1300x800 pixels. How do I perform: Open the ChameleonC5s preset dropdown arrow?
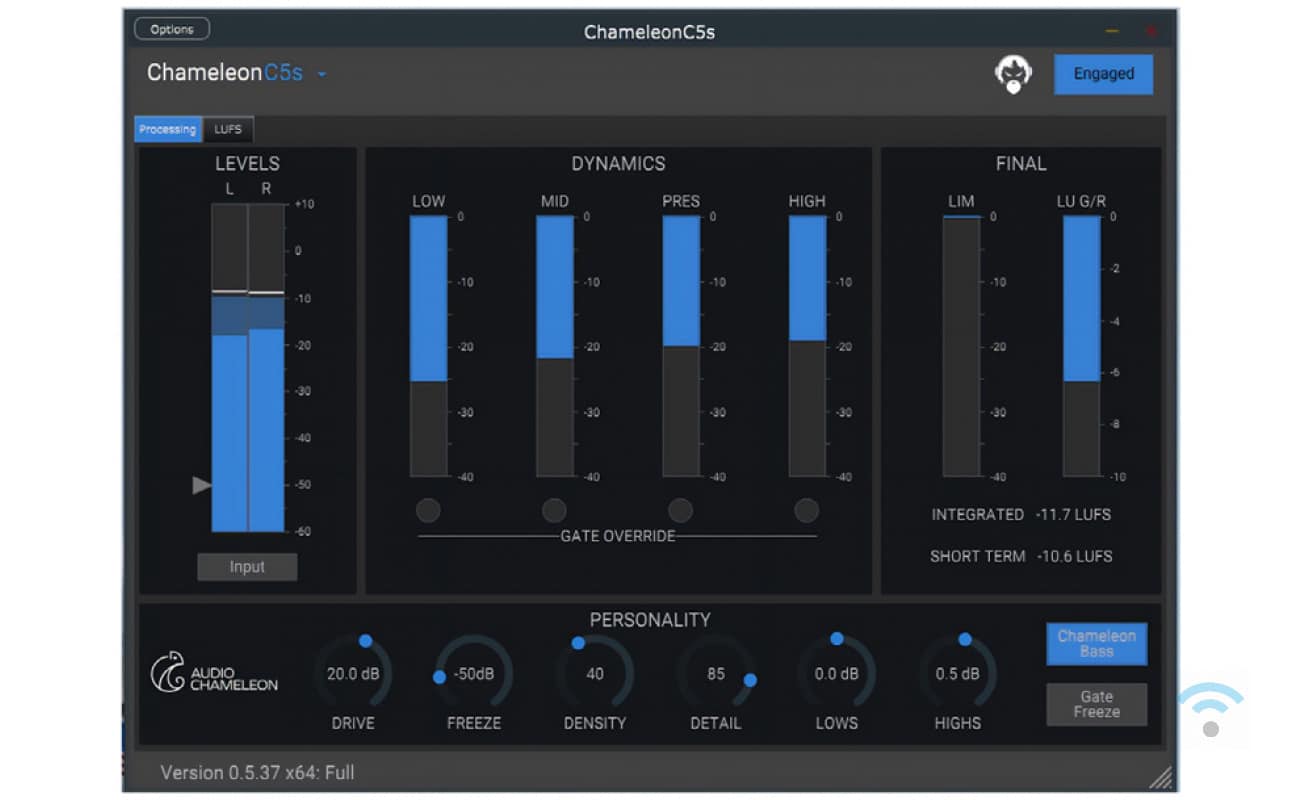[x=322, y=74]
